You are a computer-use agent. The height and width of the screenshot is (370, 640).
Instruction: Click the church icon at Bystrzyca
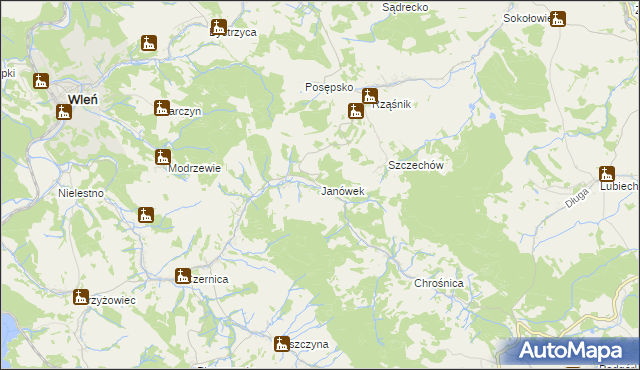pos(219,27)
